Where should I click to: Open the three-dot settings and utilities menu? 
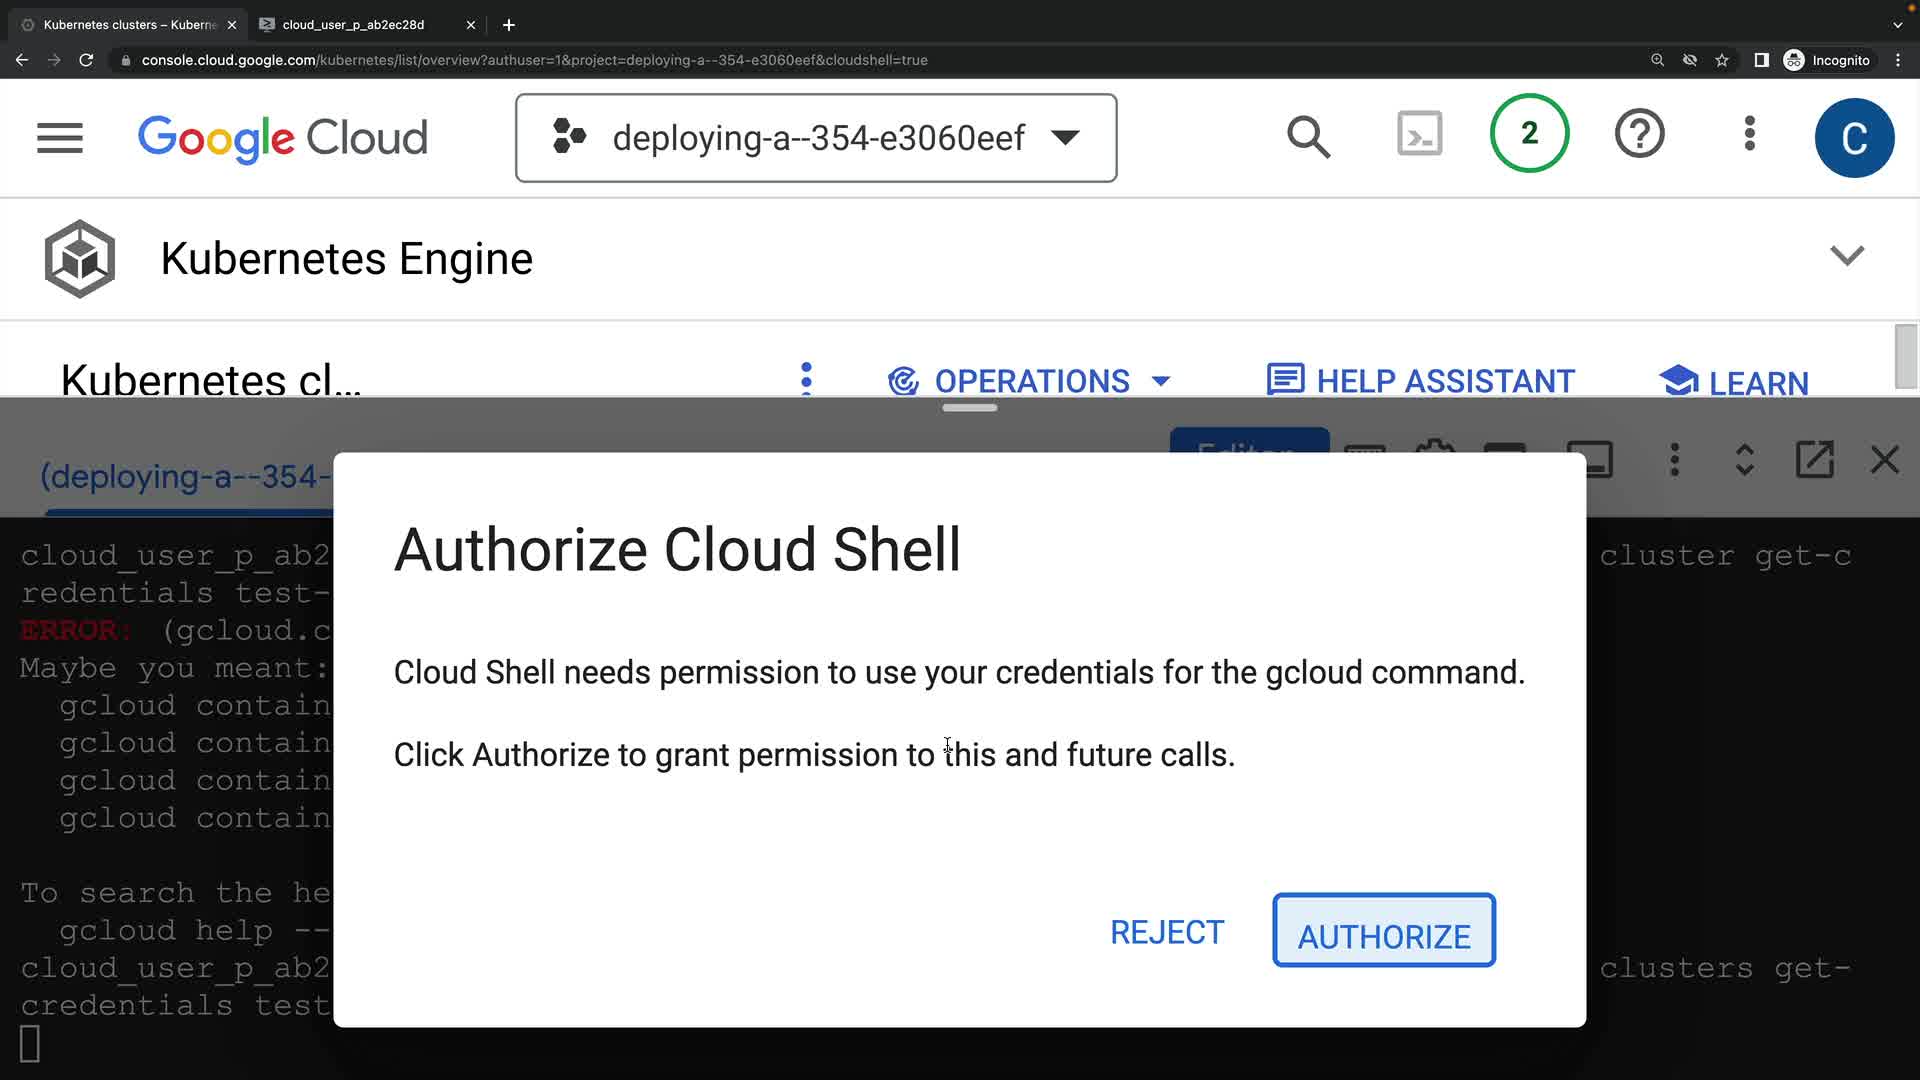tap(1749, 134)
